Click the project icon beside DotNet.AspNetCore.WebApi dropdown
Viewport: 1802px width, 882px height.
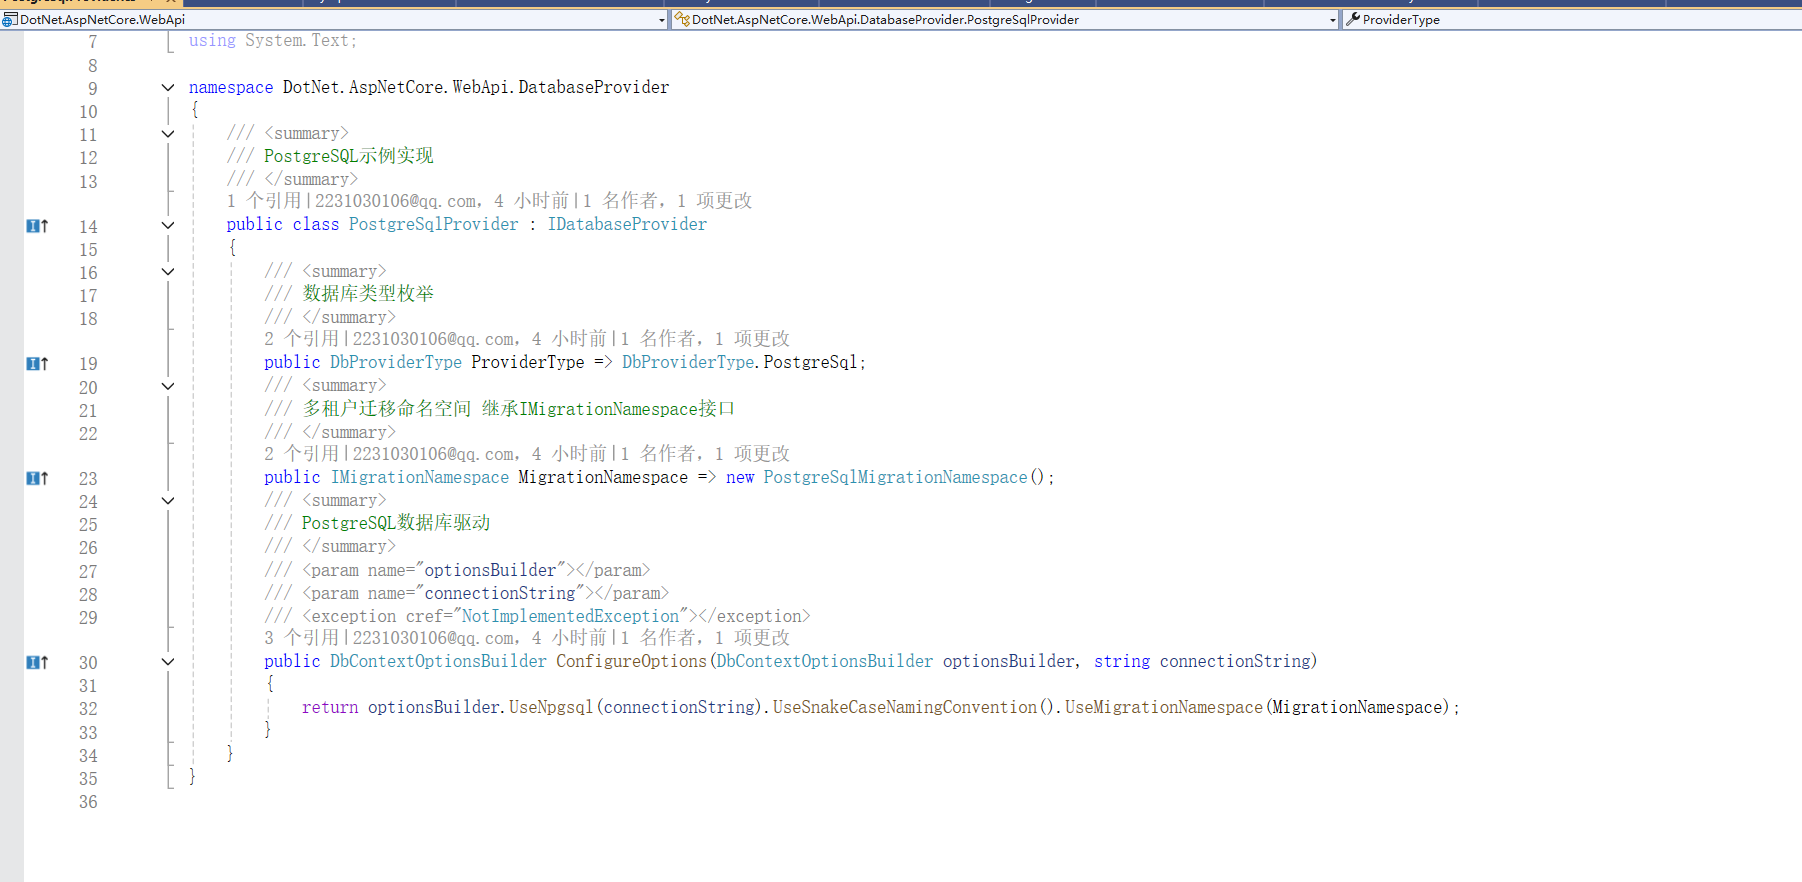(x=10, y=19)
